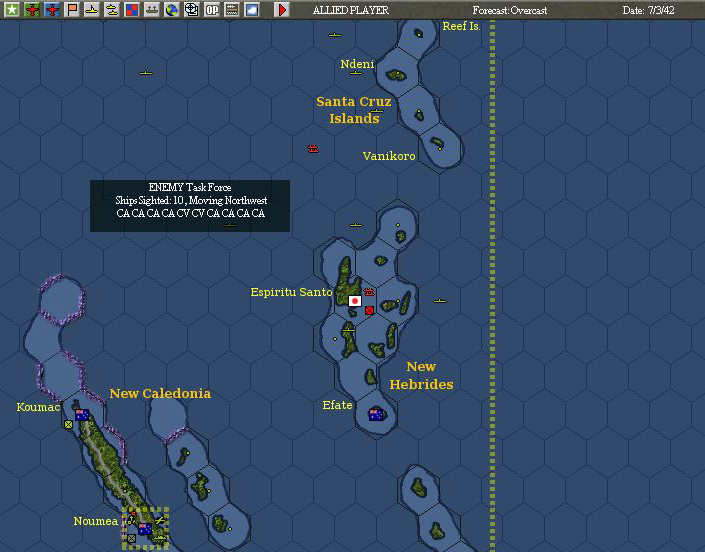
Task: Select yellow ship east of Espiritu Santo
Action: pyautogui.click(x=440, y=301)
